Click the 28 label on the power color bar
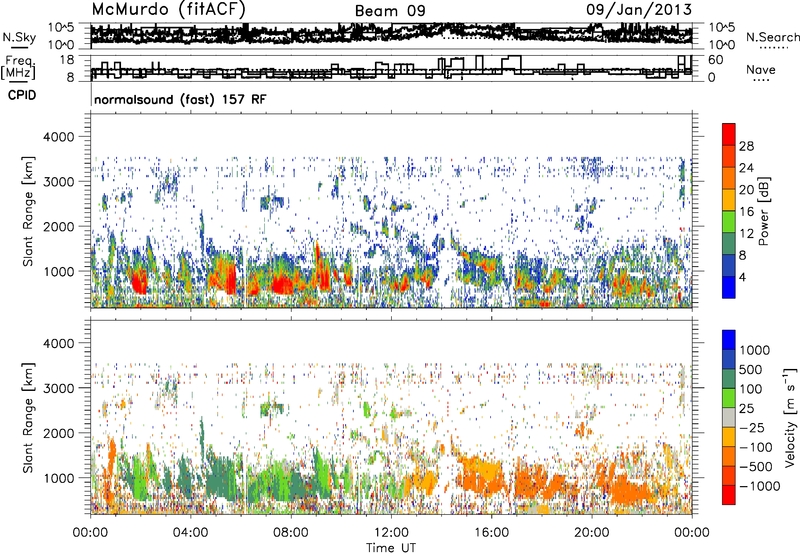Screen dimensions: 800x554 coord(746,146)
